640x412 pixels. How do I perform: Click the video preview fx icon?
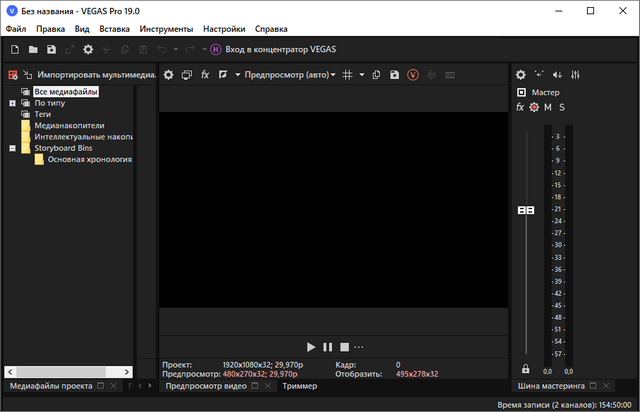205,75
